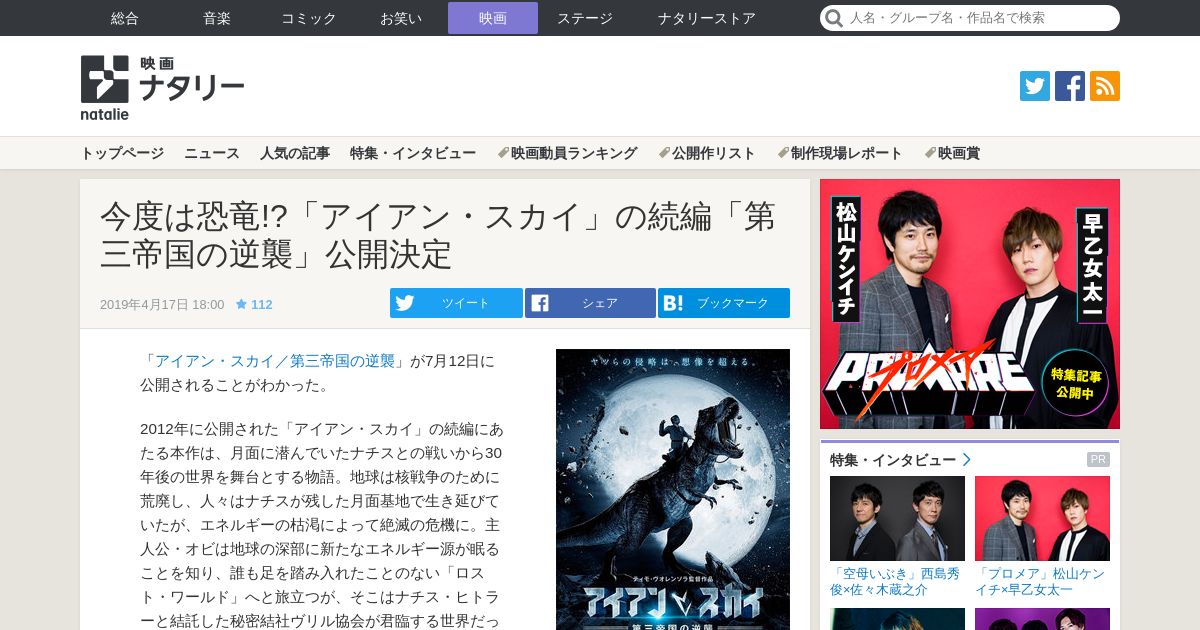
Task: Open the Facebook icon in header
Action: pyautogui.click(x=1070, y=86)
